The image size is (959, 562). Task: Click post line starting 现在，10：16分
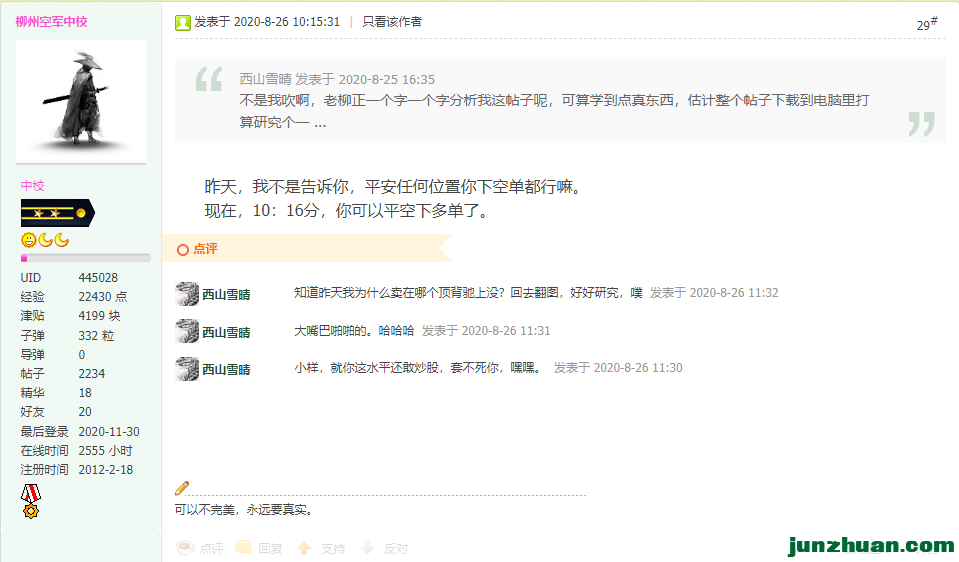347,211
